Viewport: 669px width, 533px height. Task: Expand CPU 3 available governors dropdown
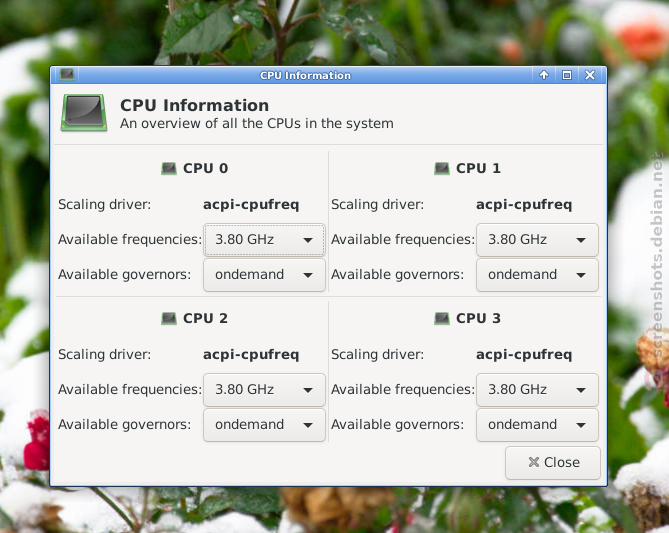537,425
